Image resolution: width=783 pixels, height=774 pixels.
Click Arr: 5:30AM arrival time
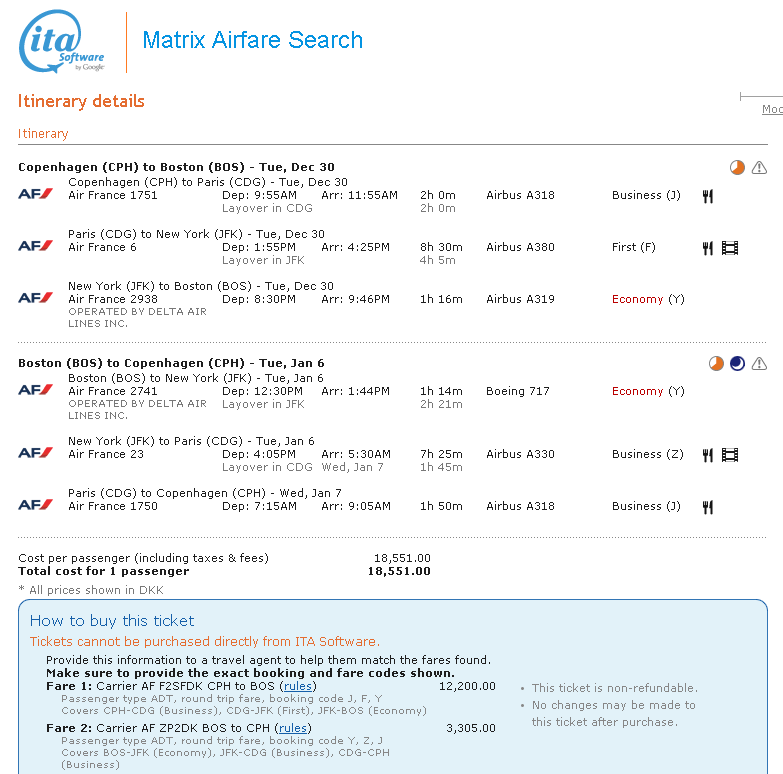pos(356,454)
